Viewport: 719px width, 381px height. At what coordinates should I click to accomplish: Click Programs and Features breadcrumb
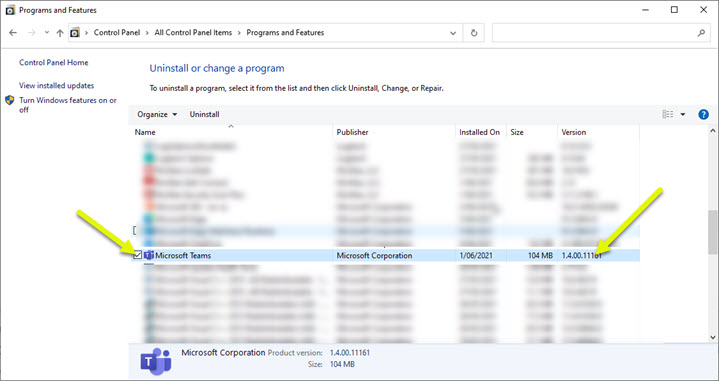285,33
